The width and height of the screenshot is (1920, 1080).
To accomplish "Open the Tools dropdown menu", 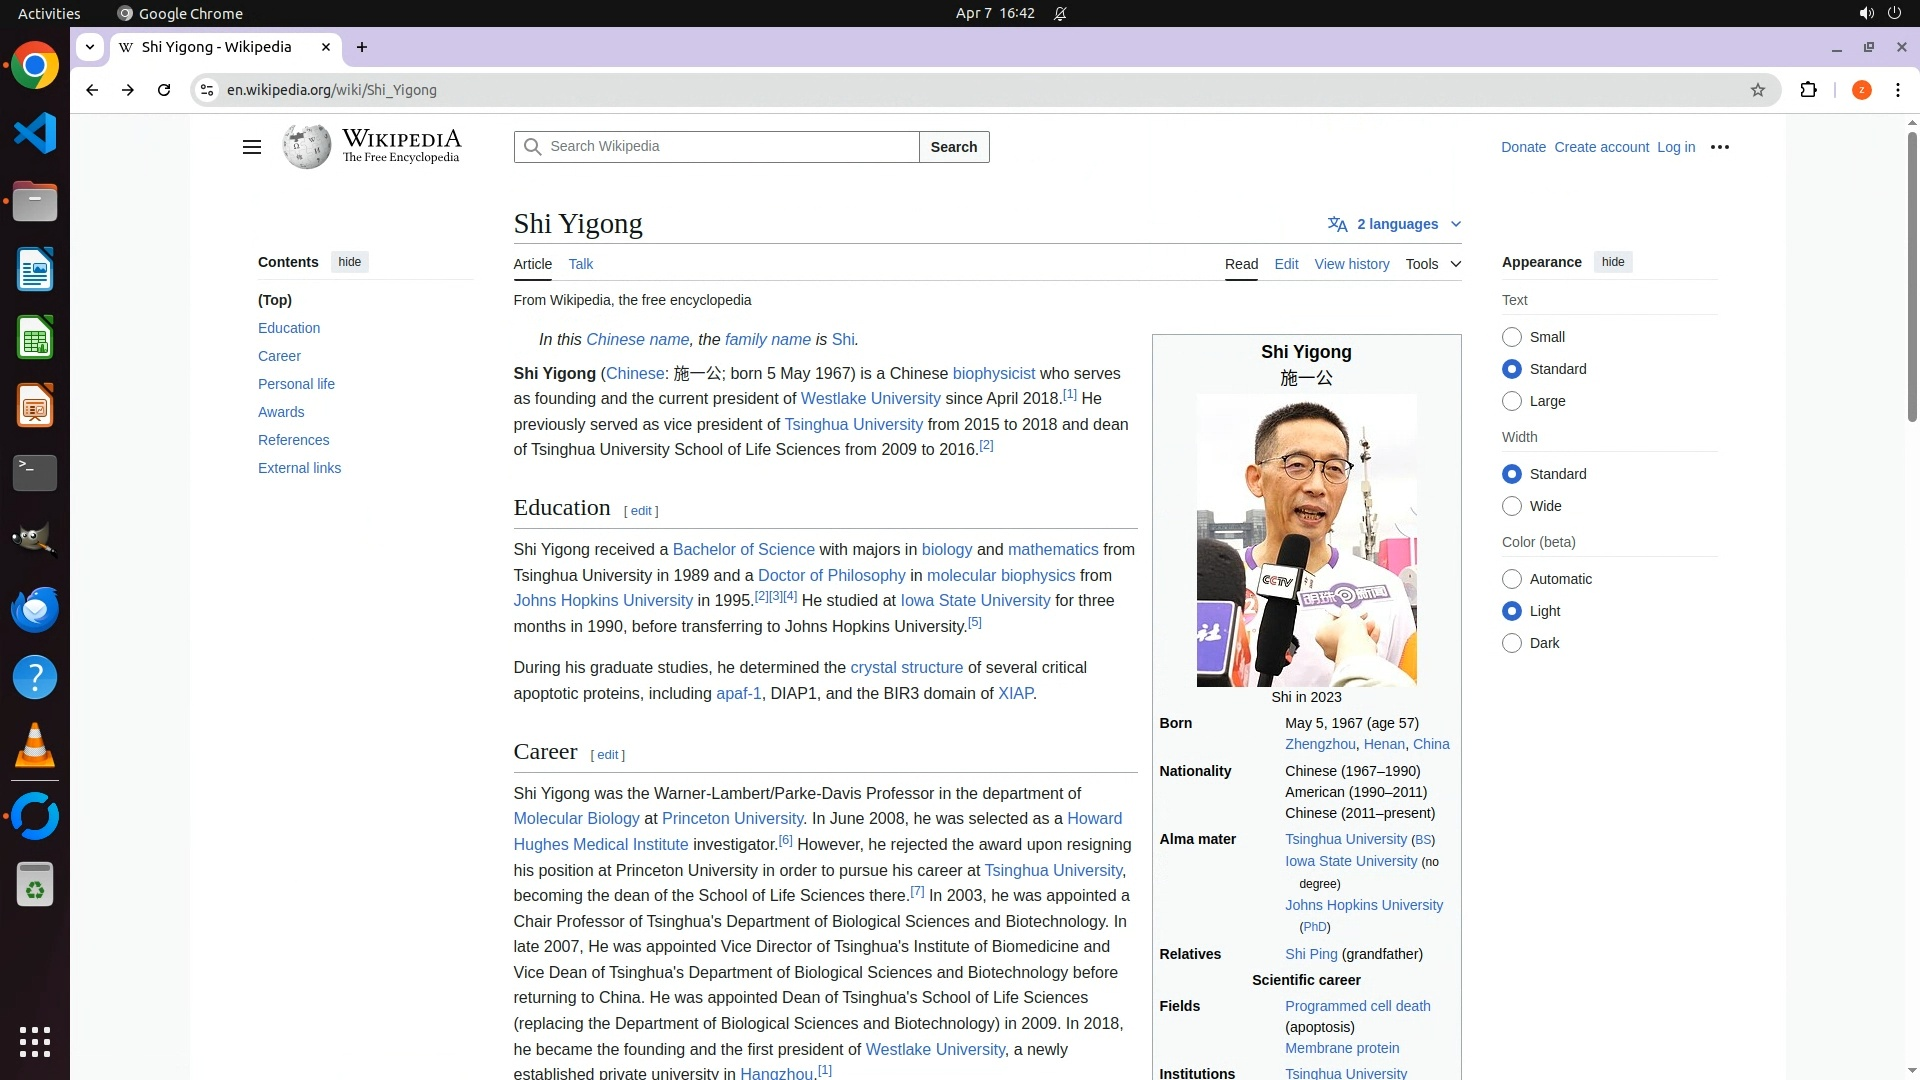I will [1432, 264].
